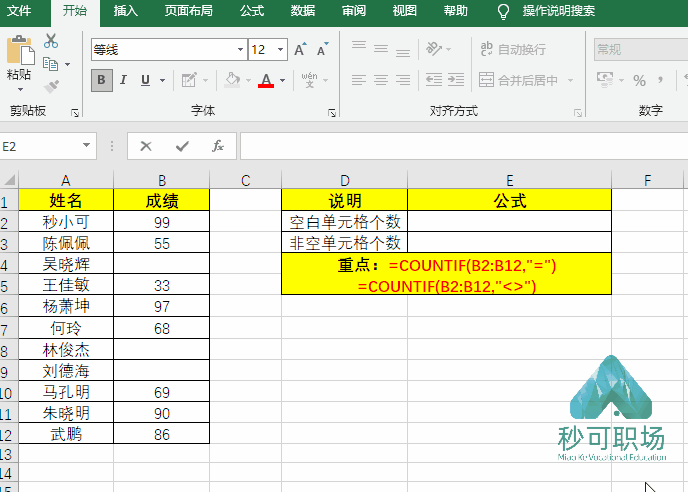688x492 pixels.
Task: Expand paste options arrow under 粘贴
Action: coord(20,90)
